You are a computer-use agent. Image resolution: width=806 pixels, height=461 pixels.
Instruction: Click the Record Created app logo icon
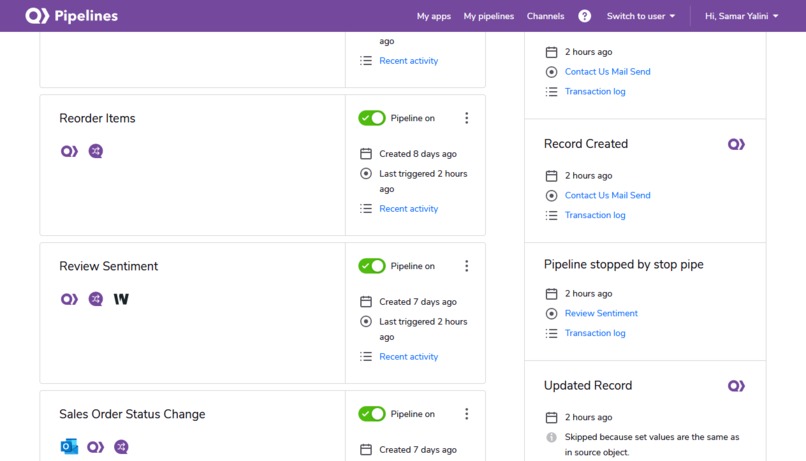(736, 144)
